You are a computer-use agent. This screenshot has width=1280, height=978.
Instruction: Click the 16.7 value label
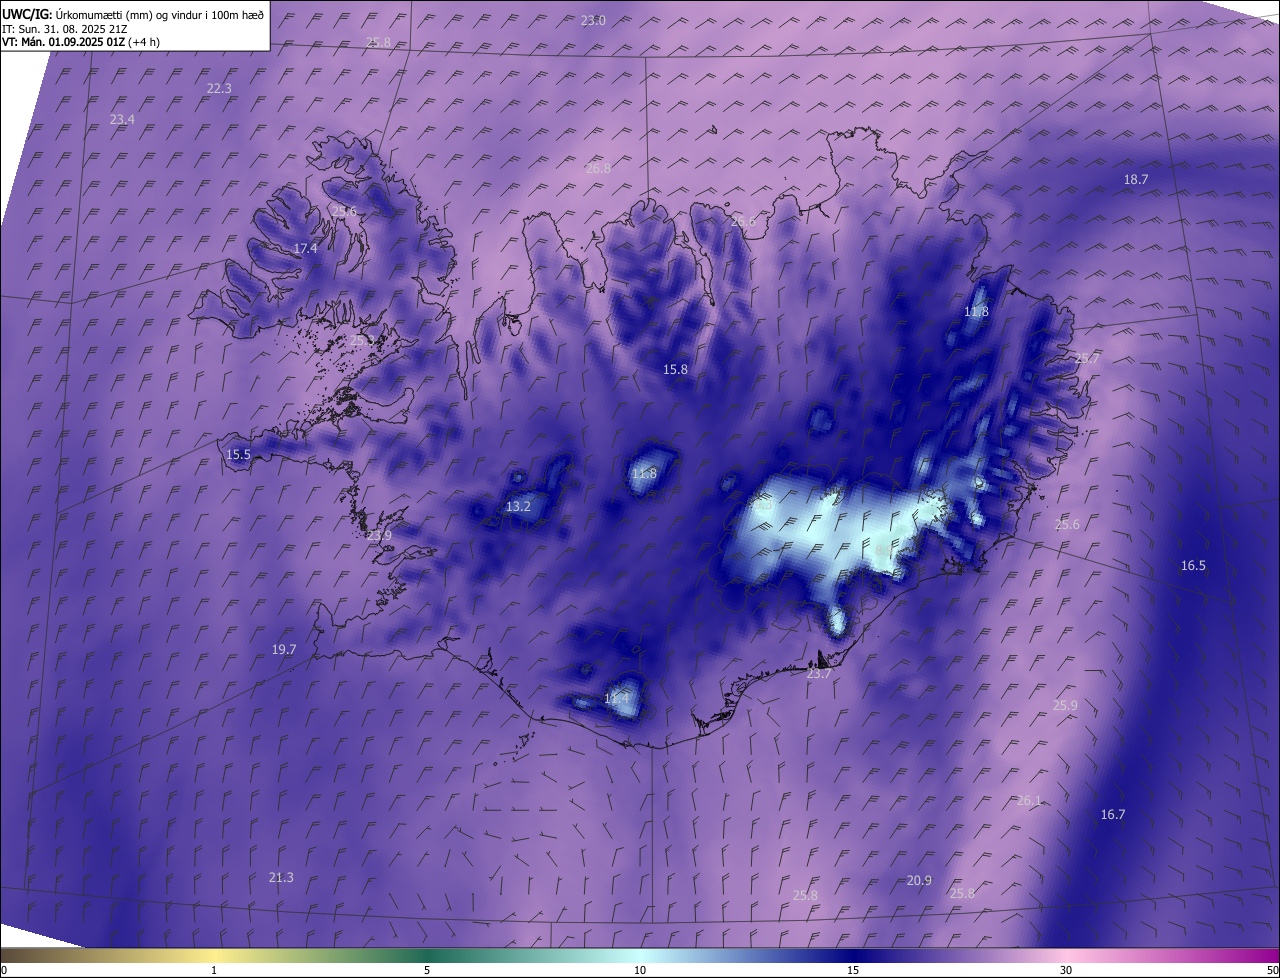point(1113,814)
